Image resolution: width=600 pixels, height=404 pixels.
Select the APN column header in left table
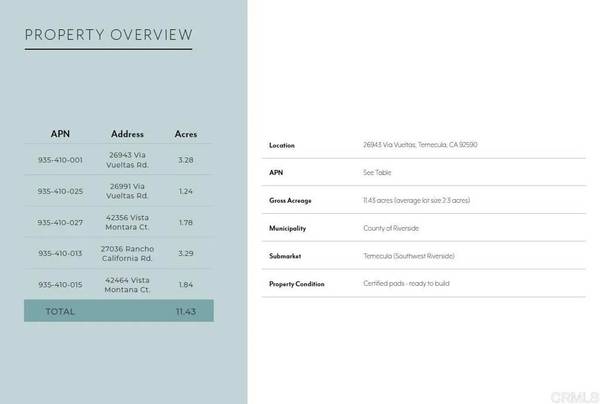click(60, 134)
